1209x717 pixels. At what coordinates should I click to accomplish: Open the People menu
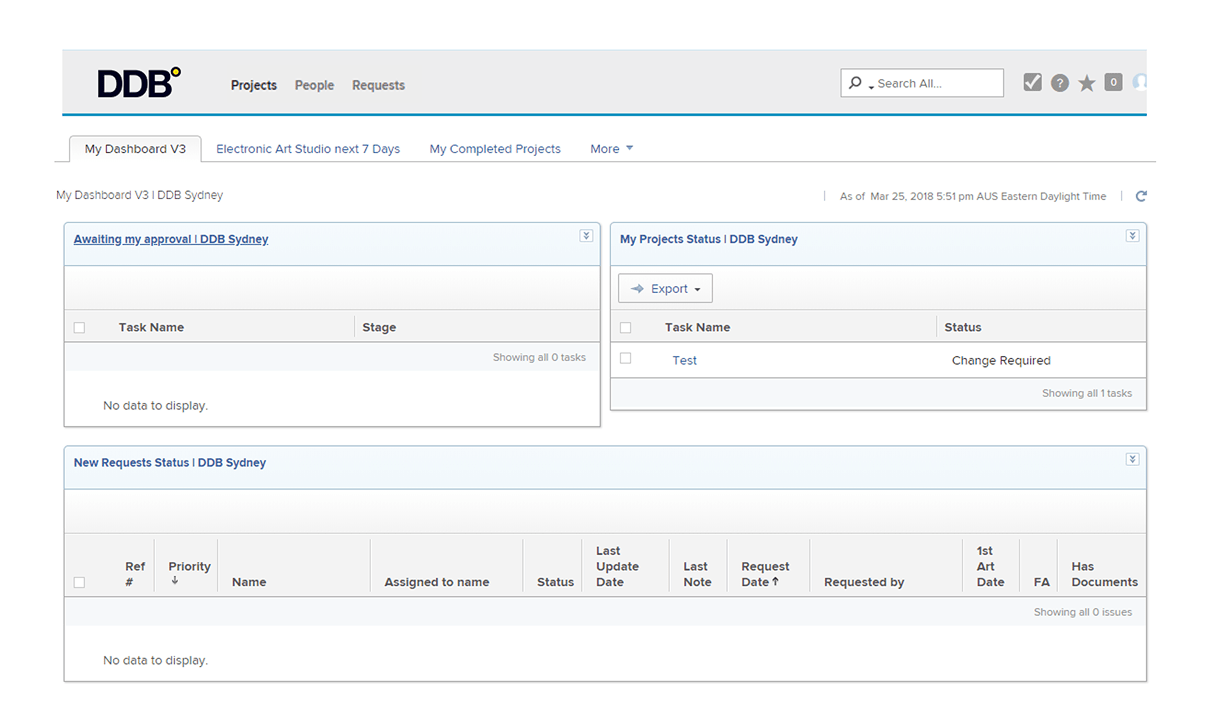coord(314,85)
